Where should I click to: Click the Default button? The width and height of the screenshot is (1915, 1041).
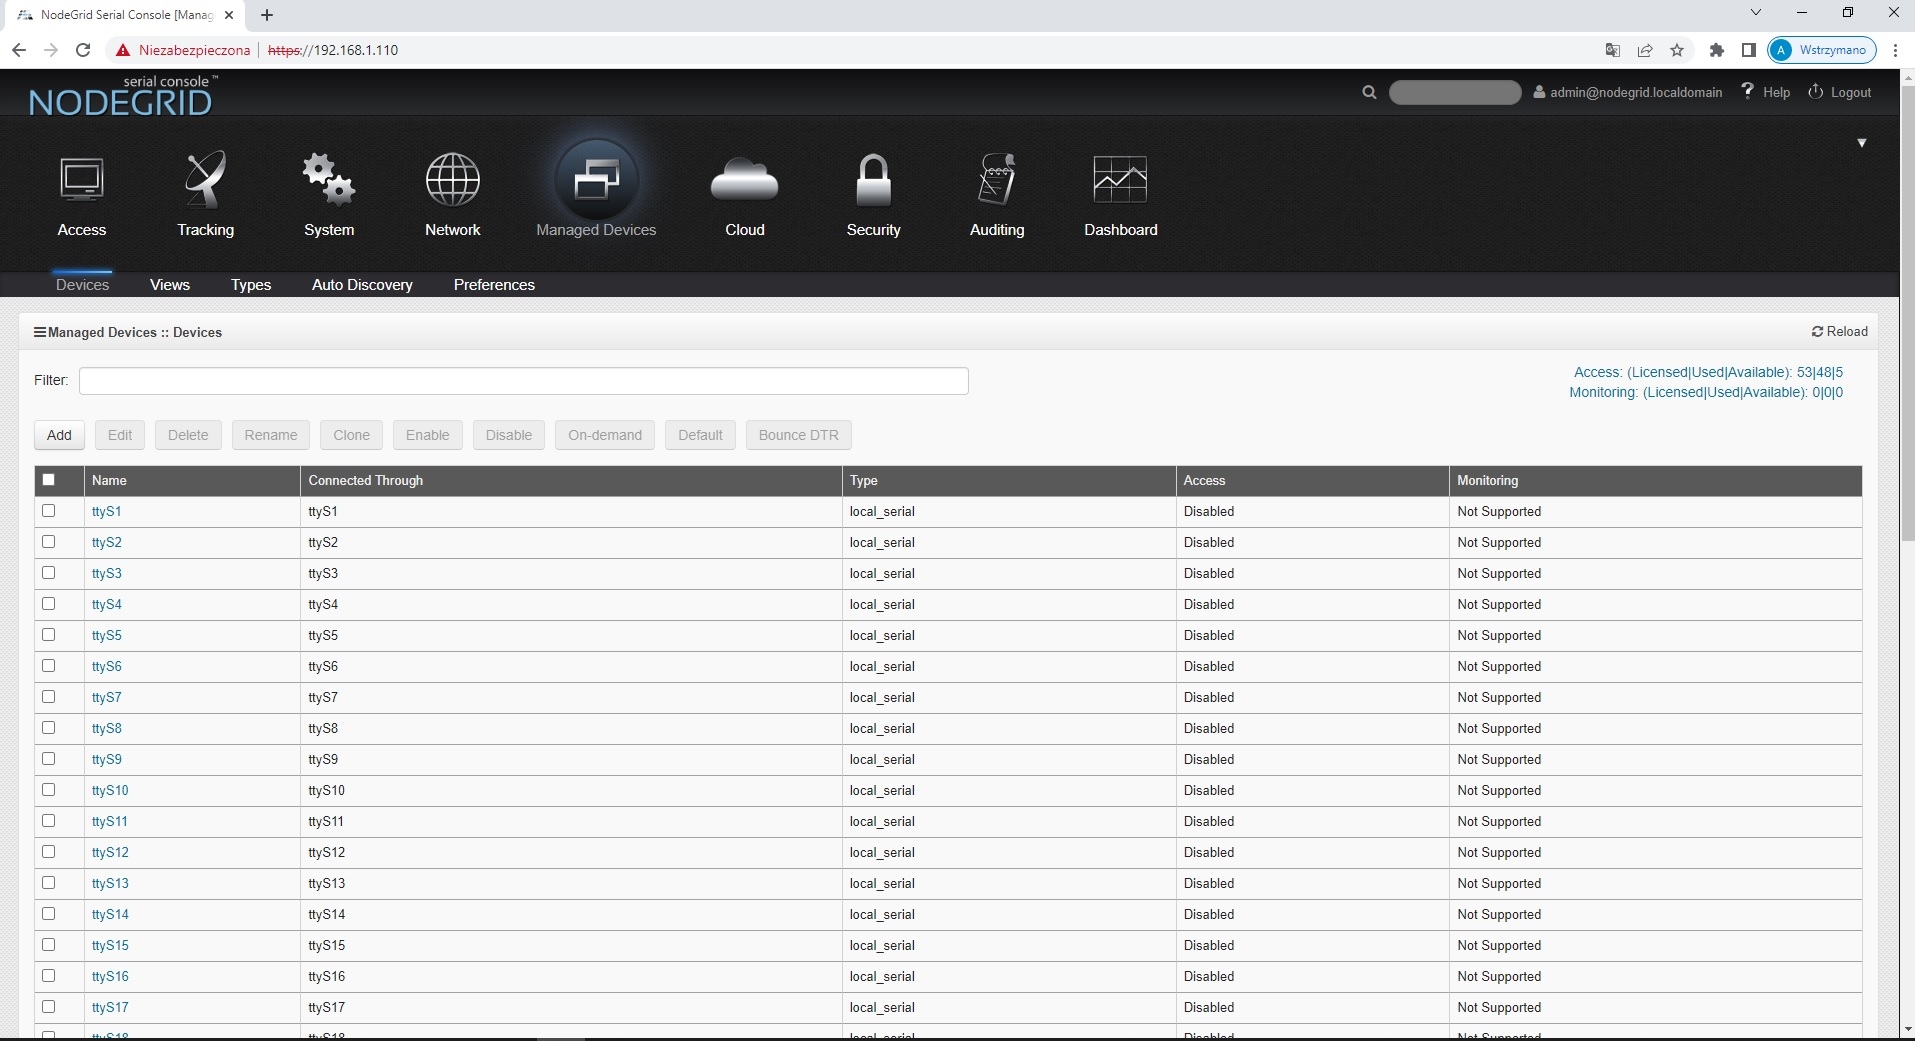tap(700, 435)
